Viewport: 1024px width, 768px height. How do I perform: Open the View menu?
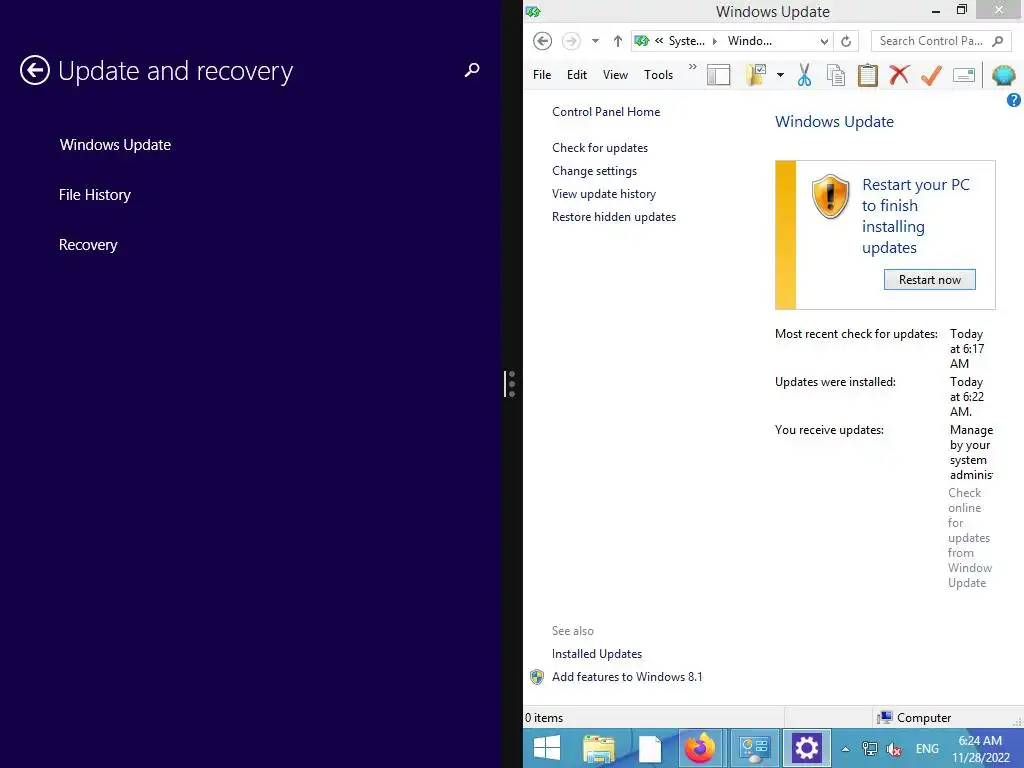[615, 74]
